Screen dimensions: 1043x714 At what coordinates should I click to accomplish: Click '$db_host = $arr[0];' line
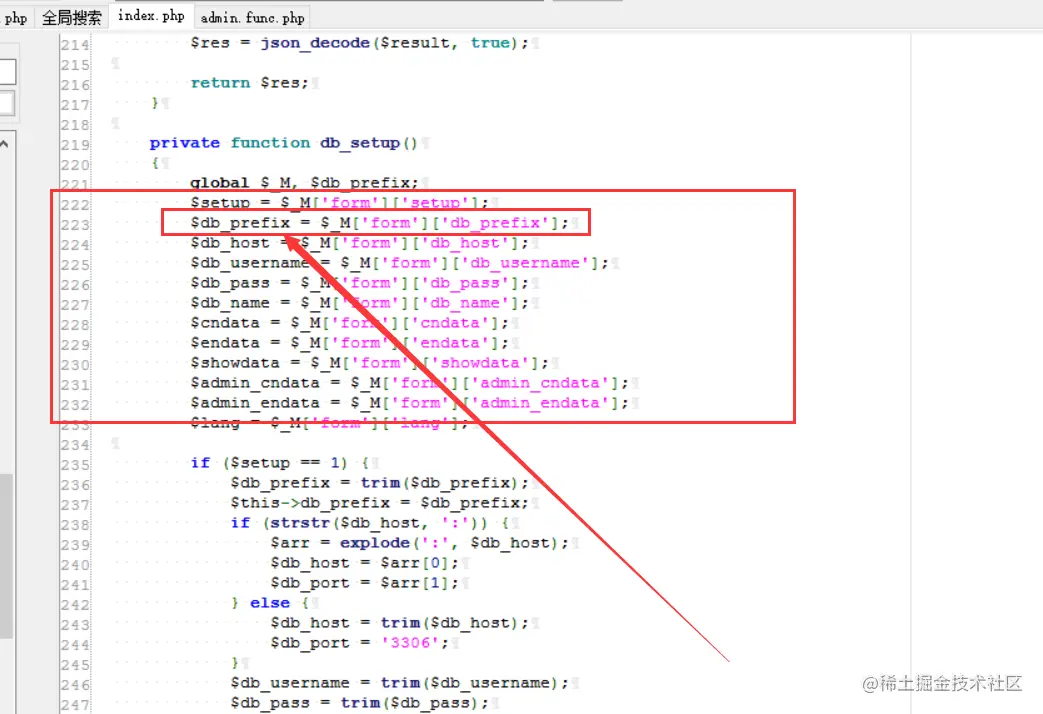click(x=364, y=563)
